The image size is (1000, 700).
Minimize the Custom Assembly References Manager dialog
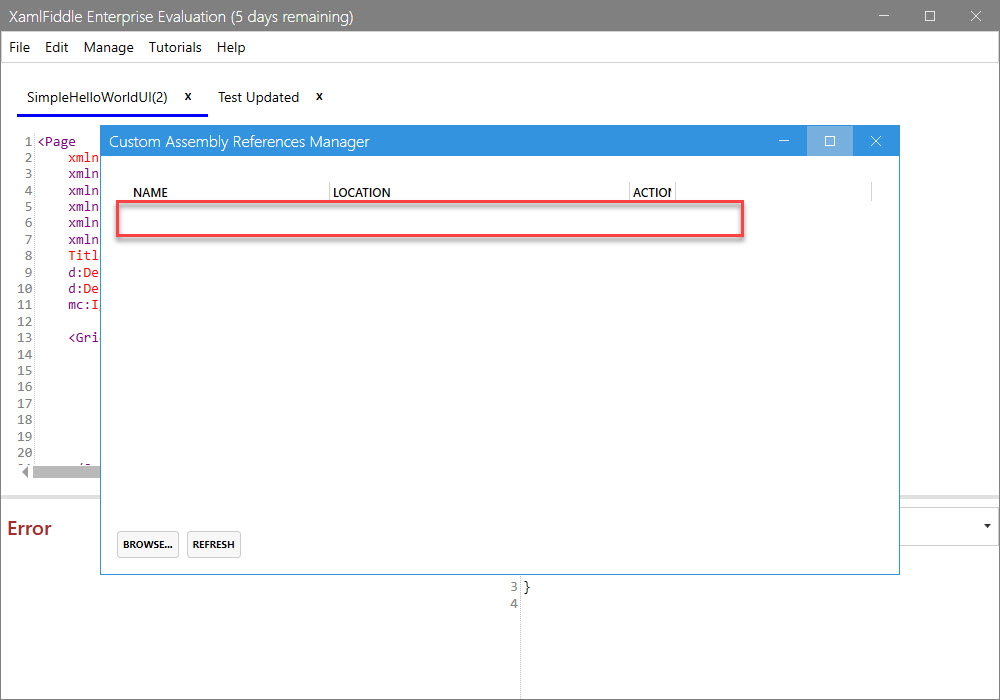click(784, 141)
